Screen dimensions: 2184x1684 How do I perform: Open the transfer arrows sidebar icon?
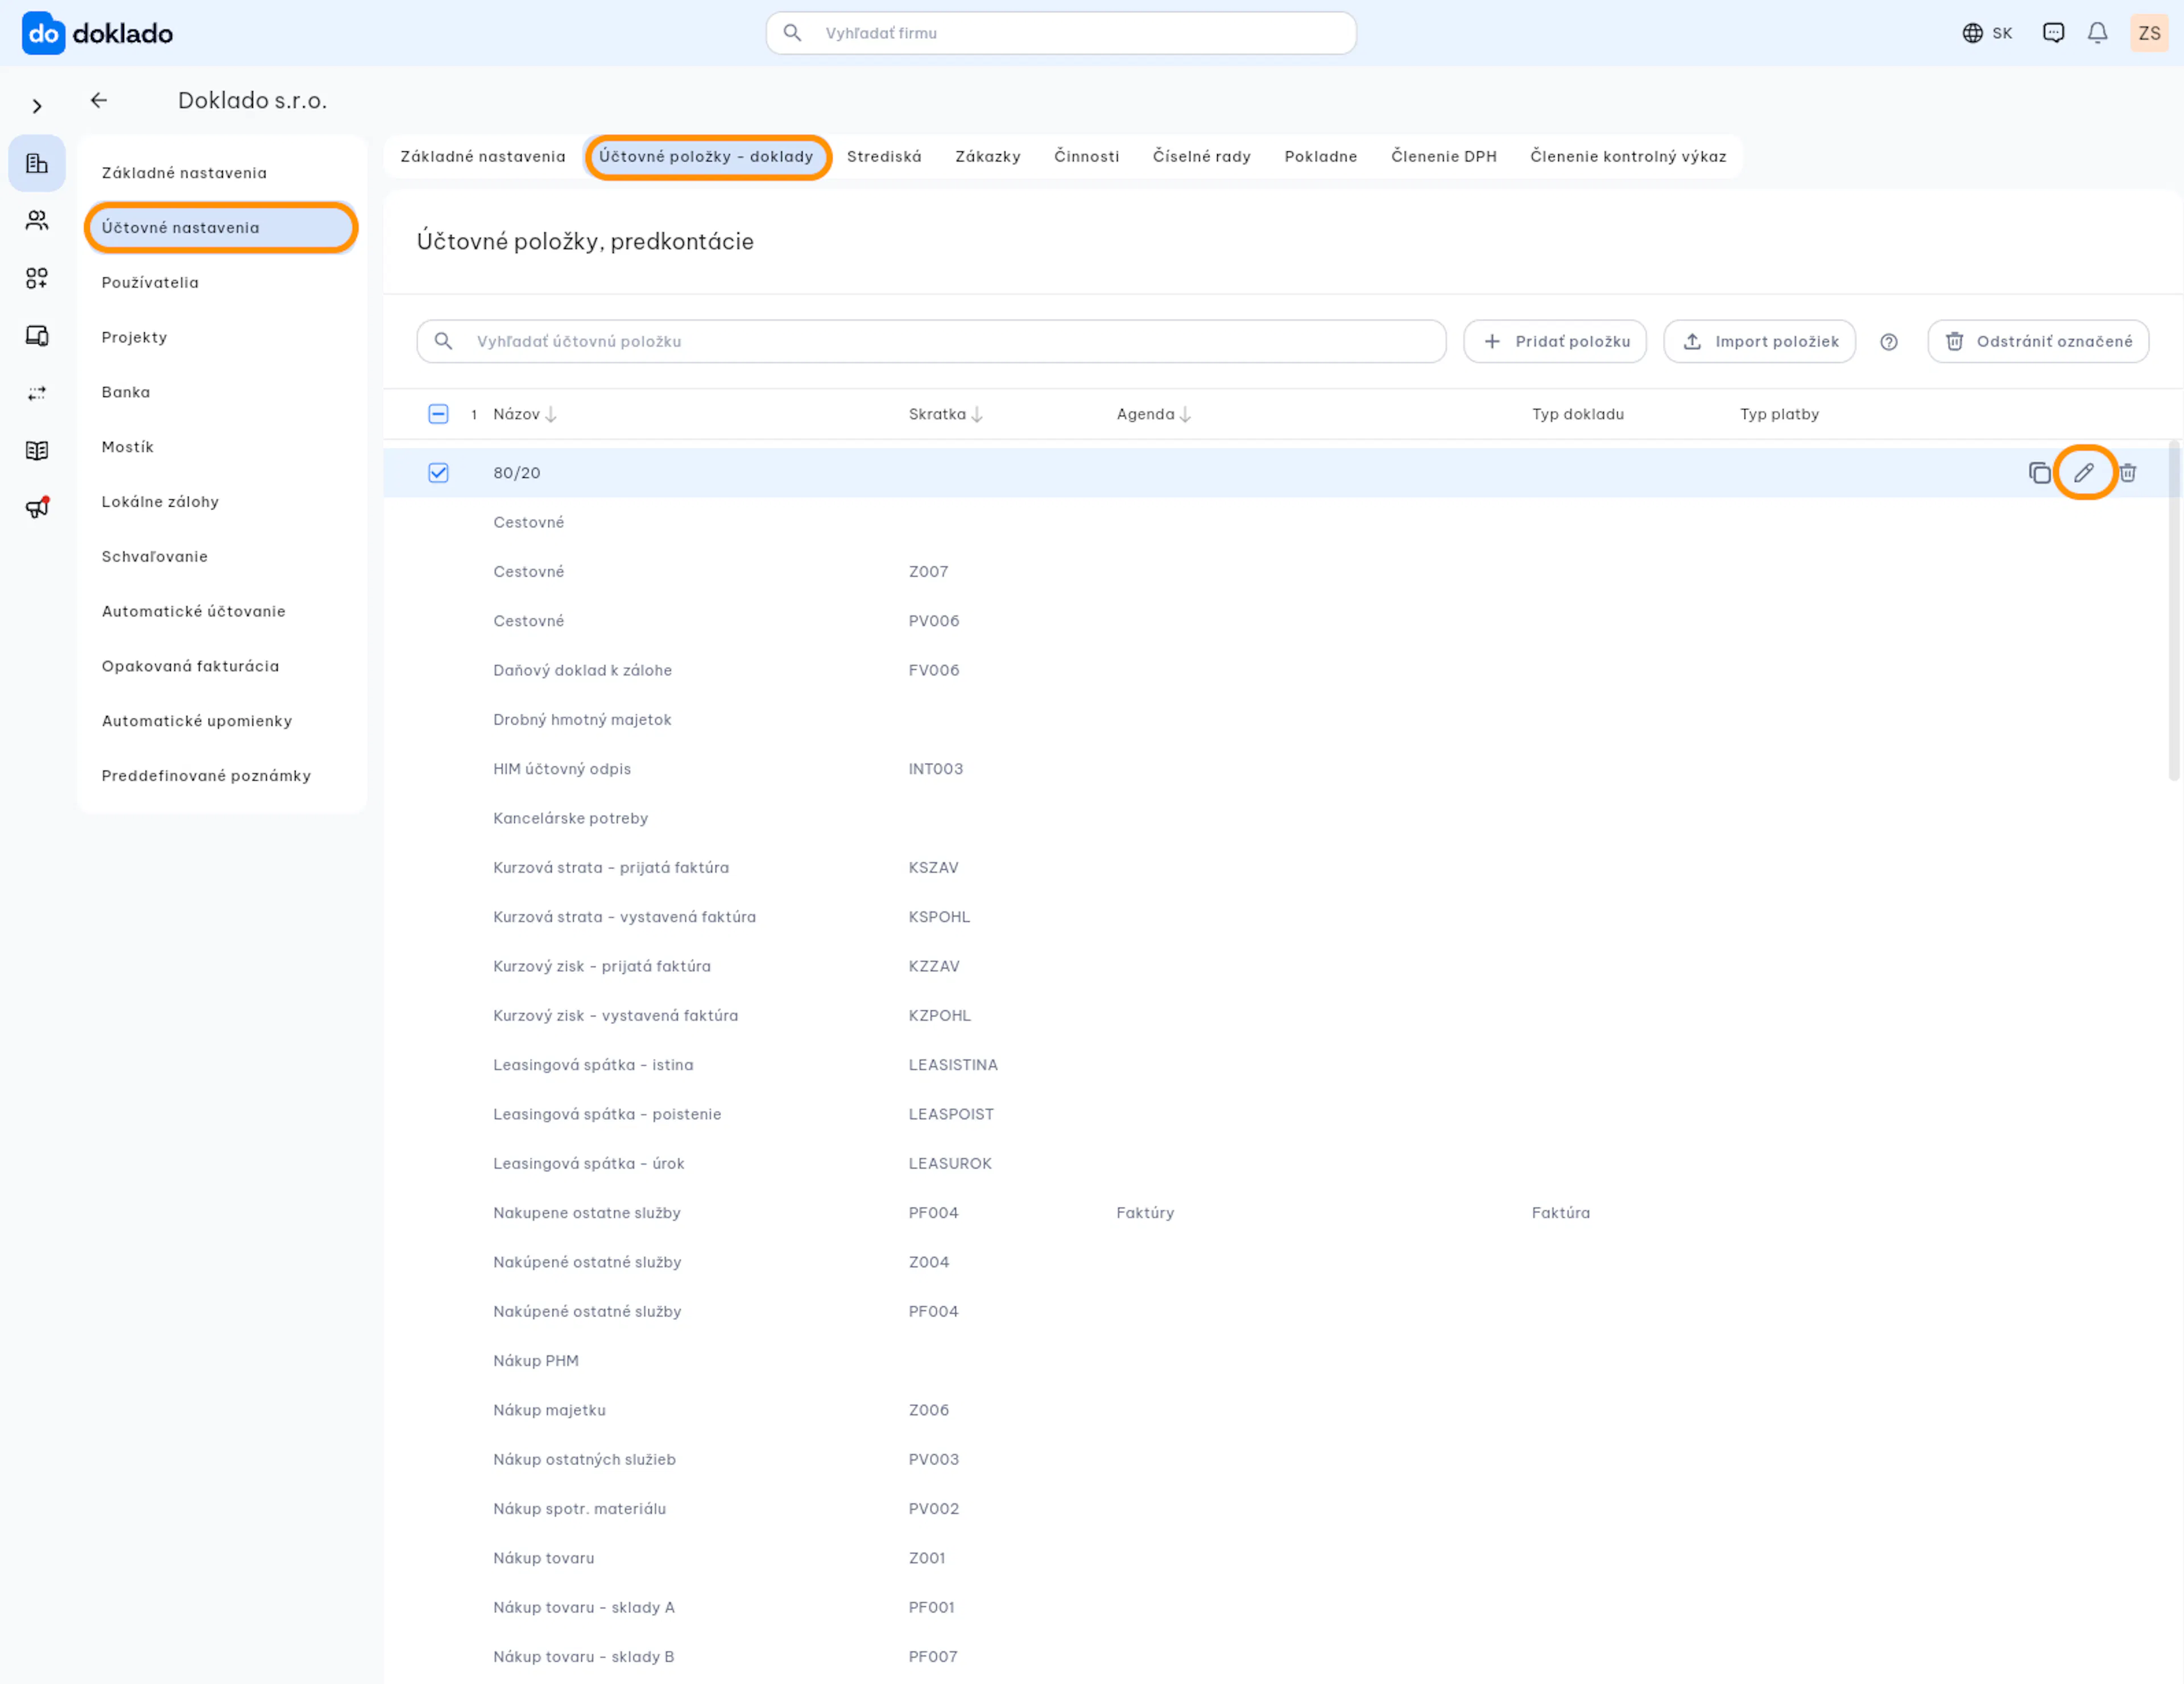tap(37, 393)
